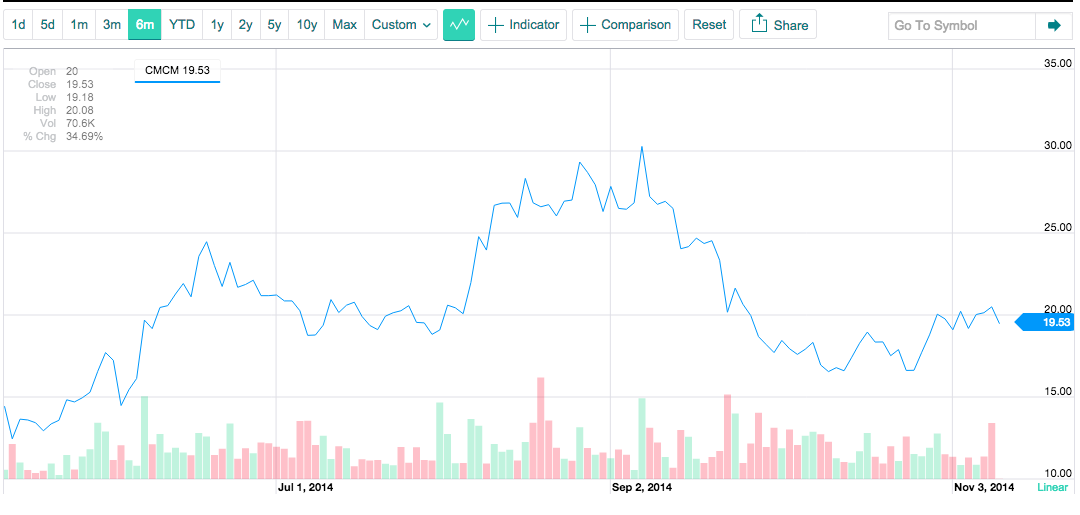
Task: Click the CMCM 19.53 legend label
Action: [178, 70]
